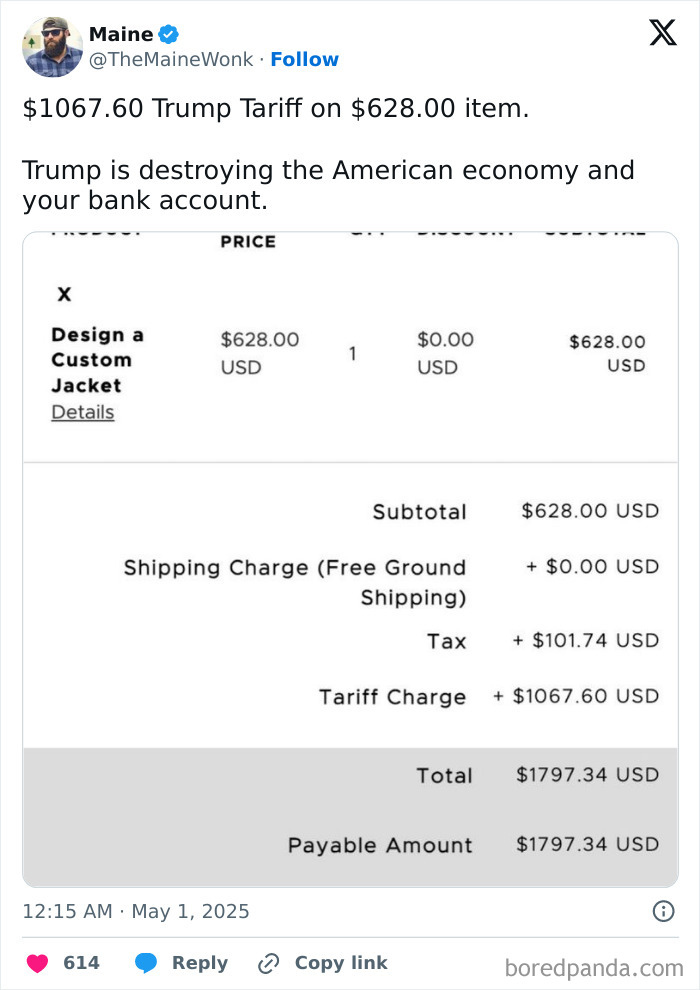Screen dimensions: 700x990
Task: Remove the Custom Jacket item via its X
Action: [63, 294]
